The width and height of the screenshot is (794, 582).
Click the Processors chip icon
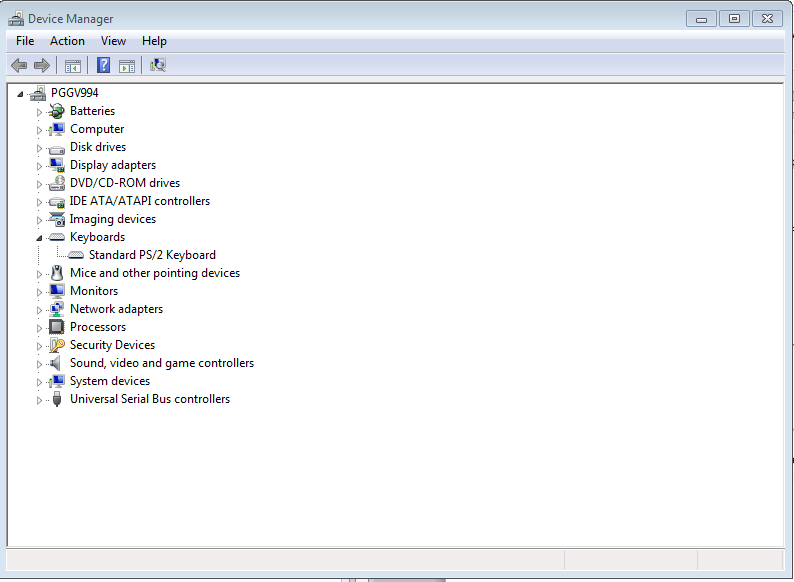click(x=57, y=327)
